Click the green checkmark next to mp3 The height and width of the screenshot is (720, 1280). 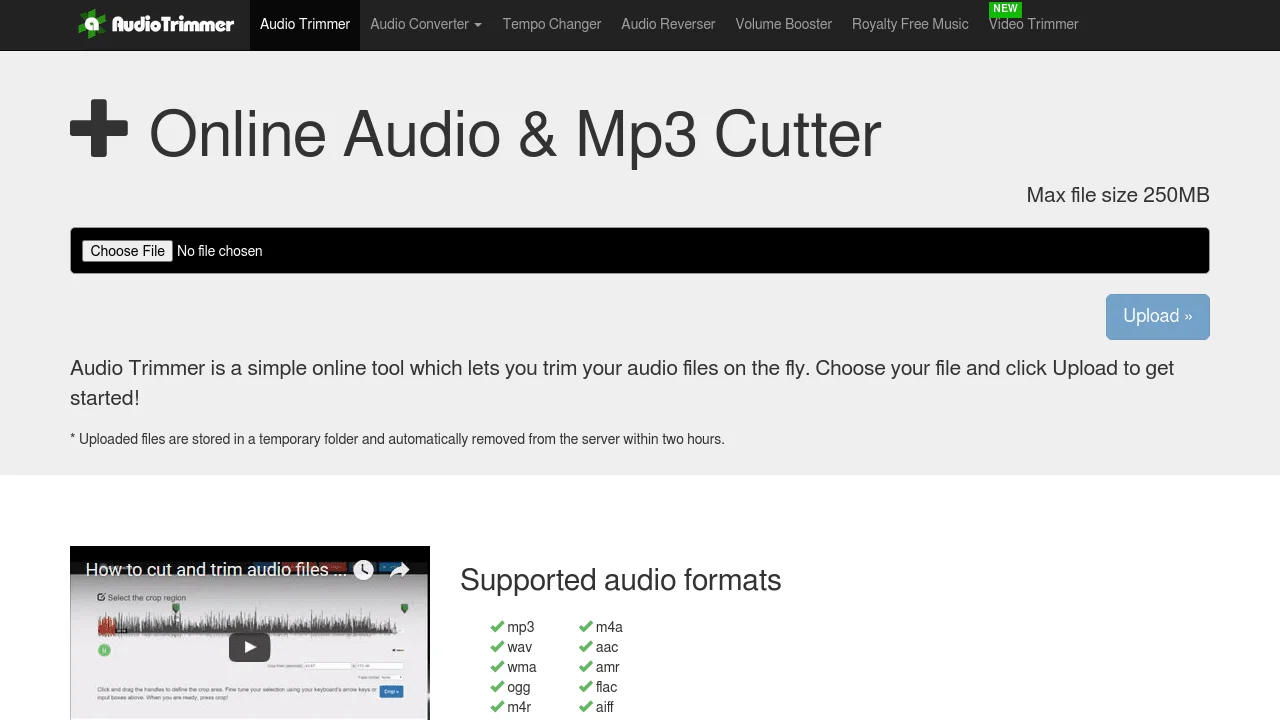pos(497,627)
